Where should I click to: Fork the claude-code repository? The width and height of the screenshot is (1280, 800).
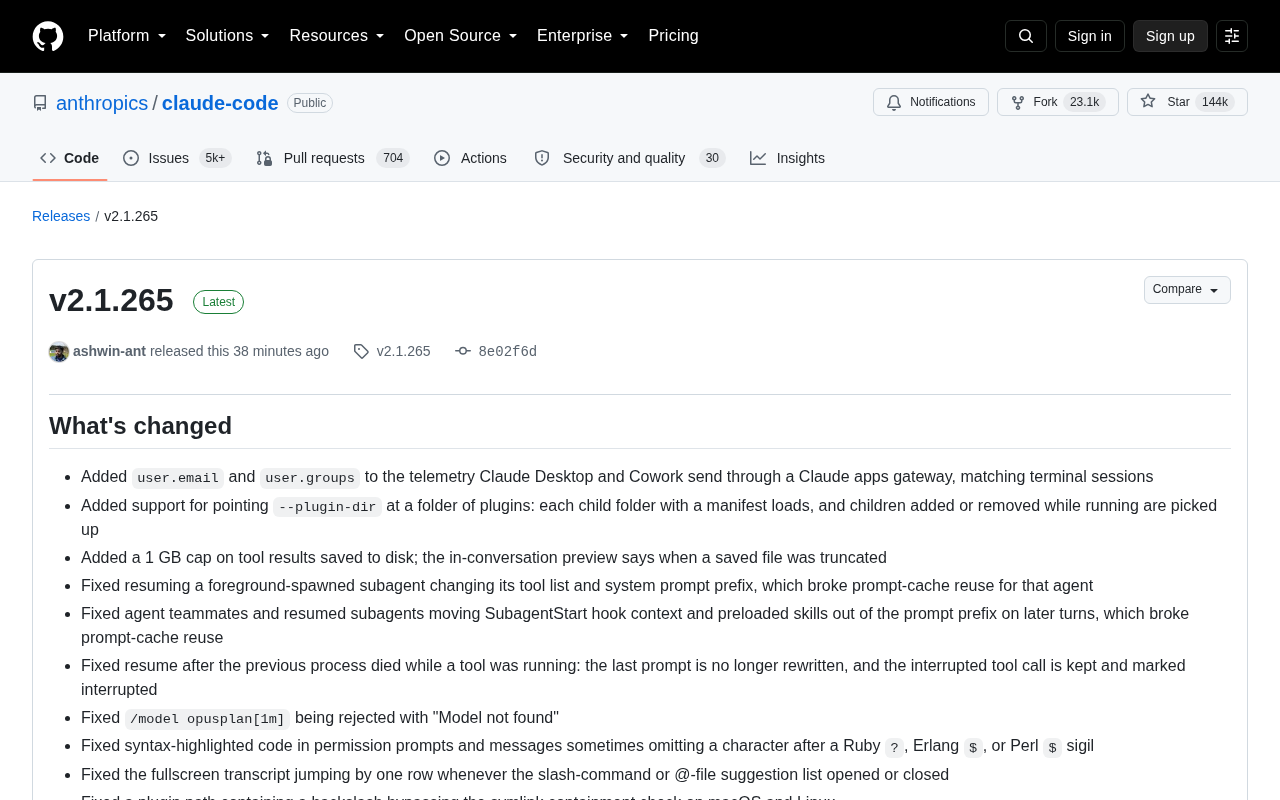coord(1058,102)
